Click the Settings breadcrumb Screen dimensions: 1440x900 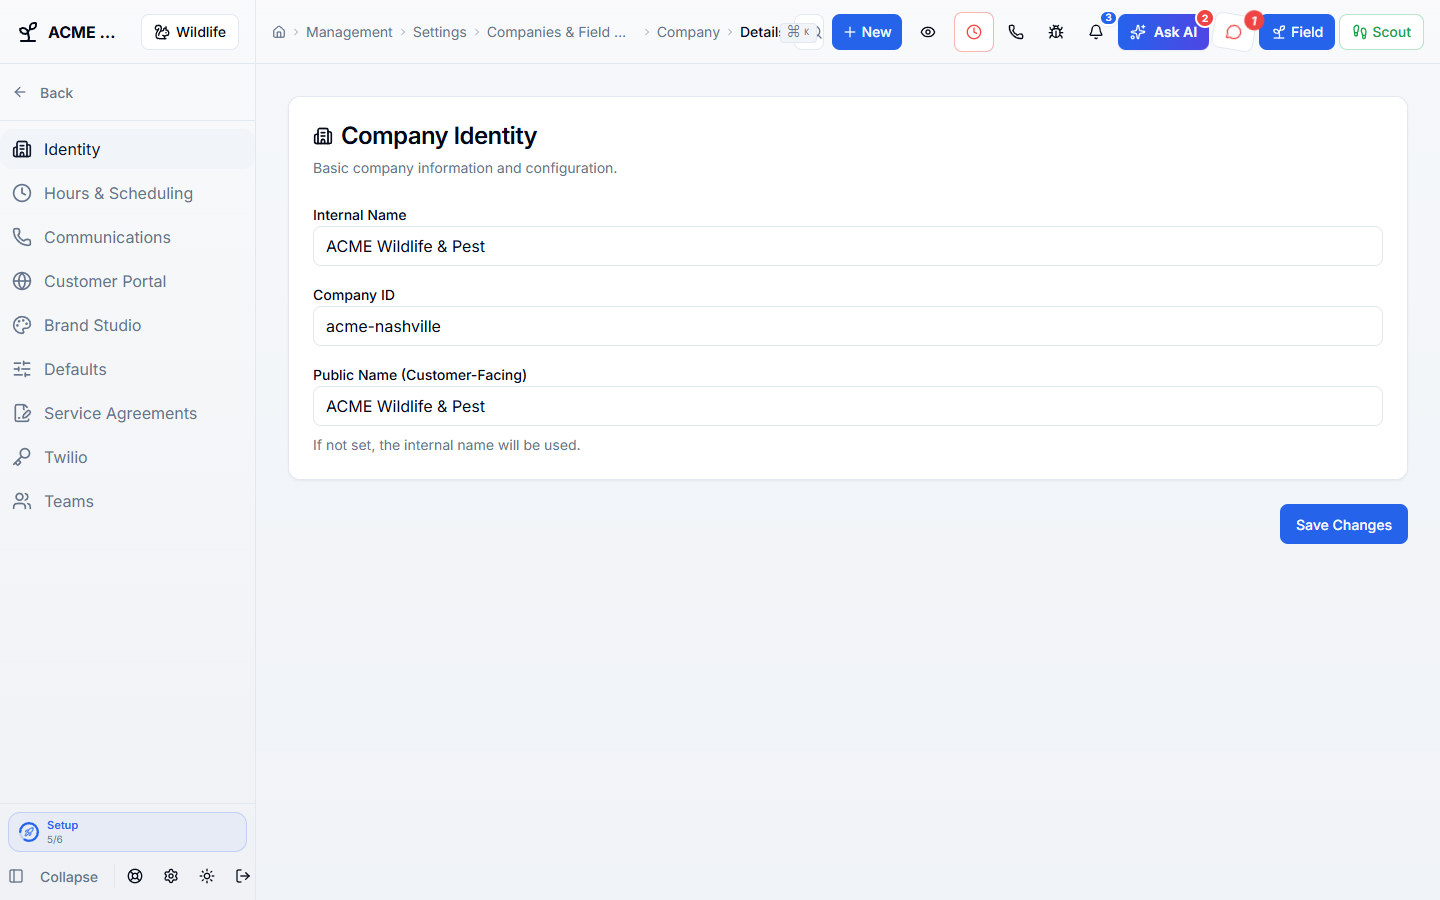[440, 32]
